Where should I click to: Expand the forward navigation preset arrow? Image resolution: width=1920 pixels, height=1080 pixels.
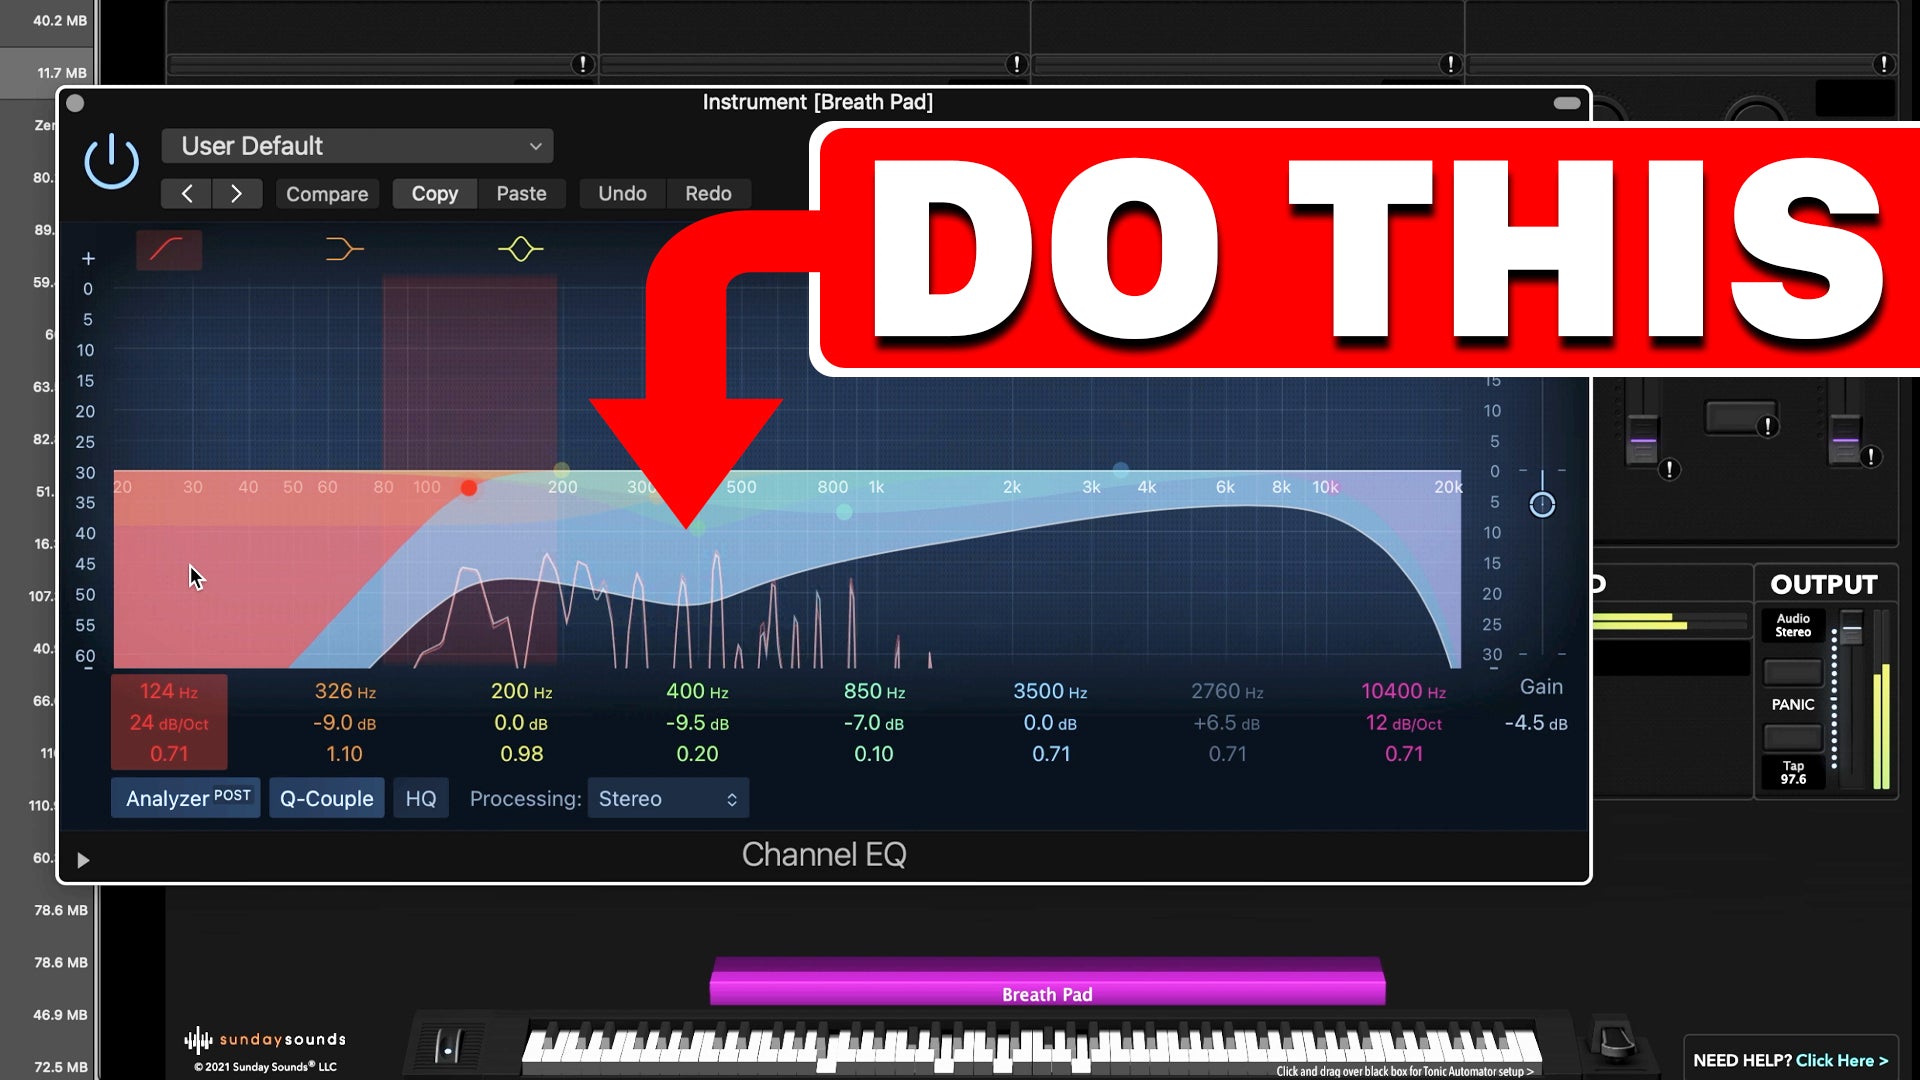click(235, 193)
